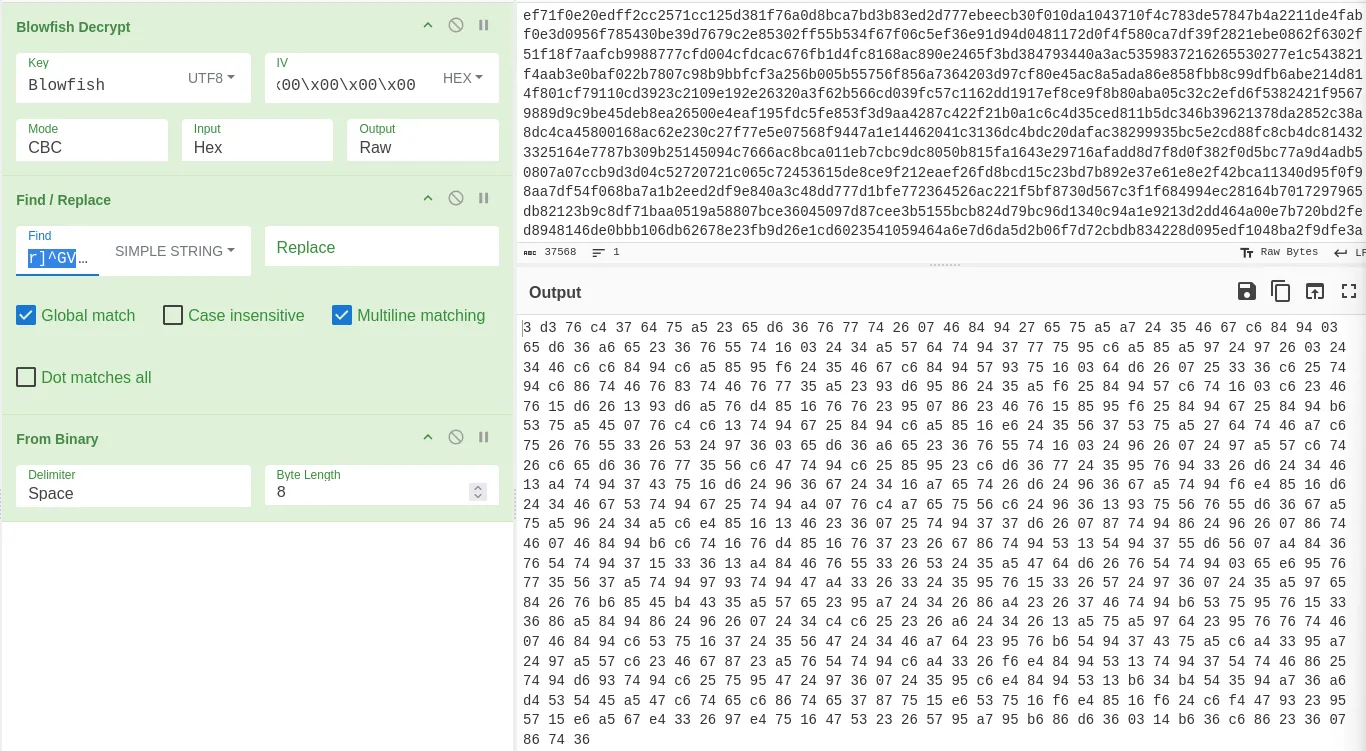Click the Replace input field

pyautogui.click(x=381, y=248)
